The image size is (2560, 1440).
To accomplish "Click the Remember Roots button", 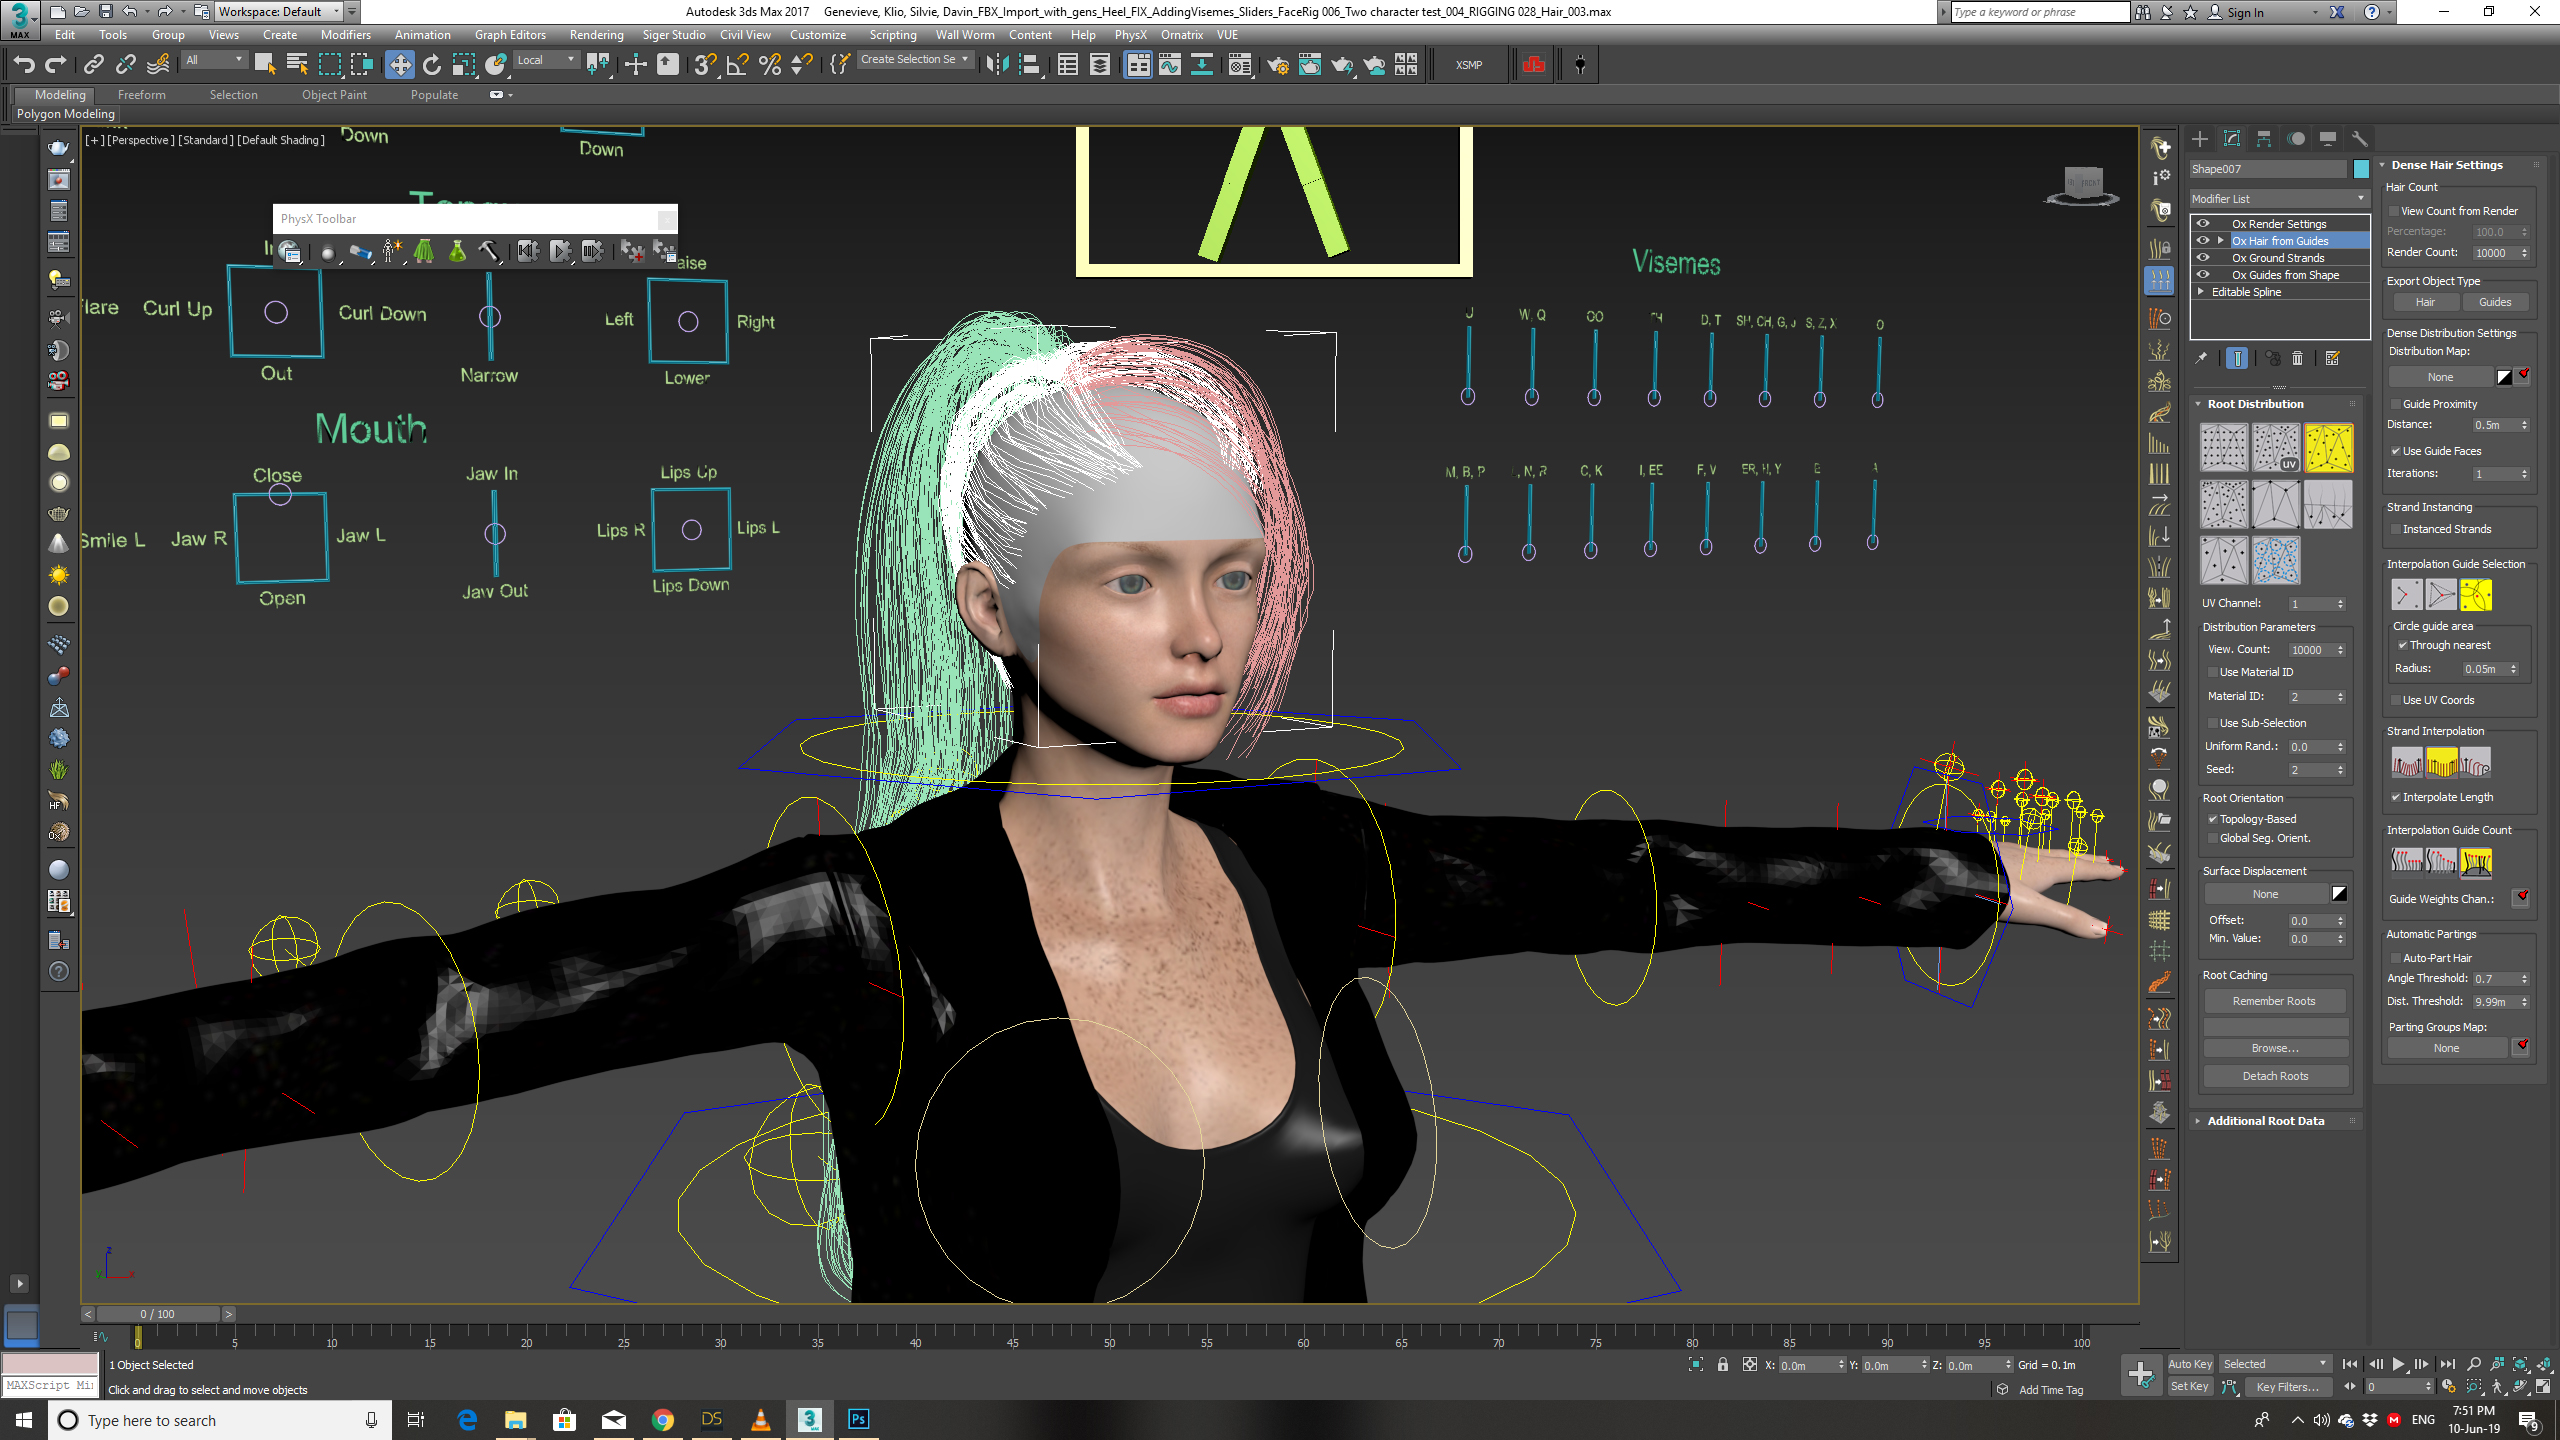I will 2274,1001.
